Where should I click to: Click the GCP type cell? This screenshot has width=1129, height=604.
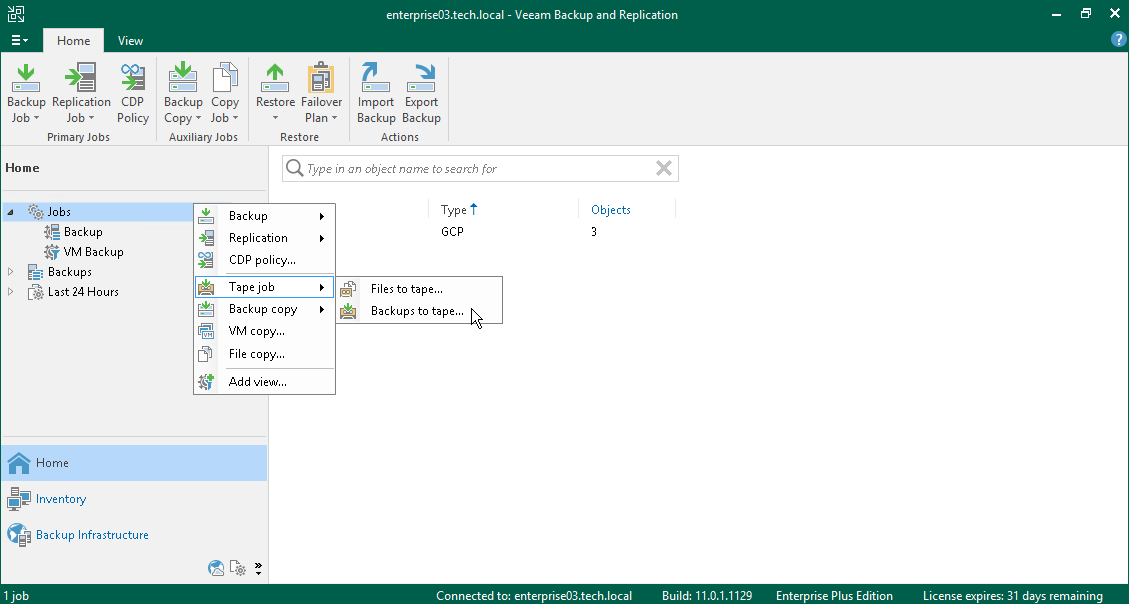point(452,232)
